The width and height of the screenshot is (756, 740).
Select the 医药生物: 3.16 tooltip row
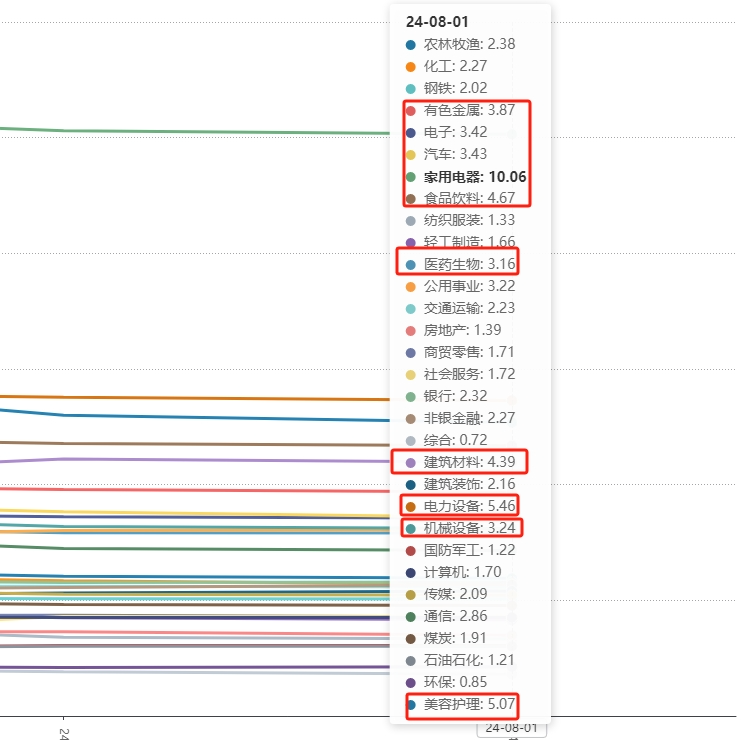tap(460, 264)
